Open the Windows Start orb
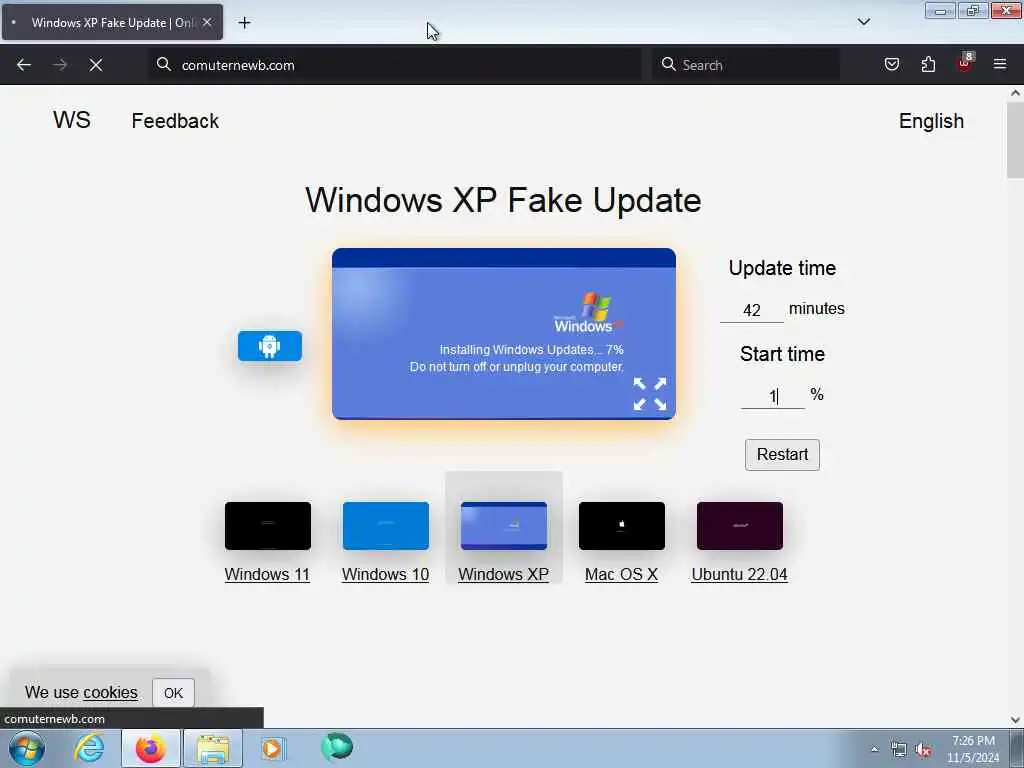The width and height of the screenshot is (1024, 768). (27, 748)
